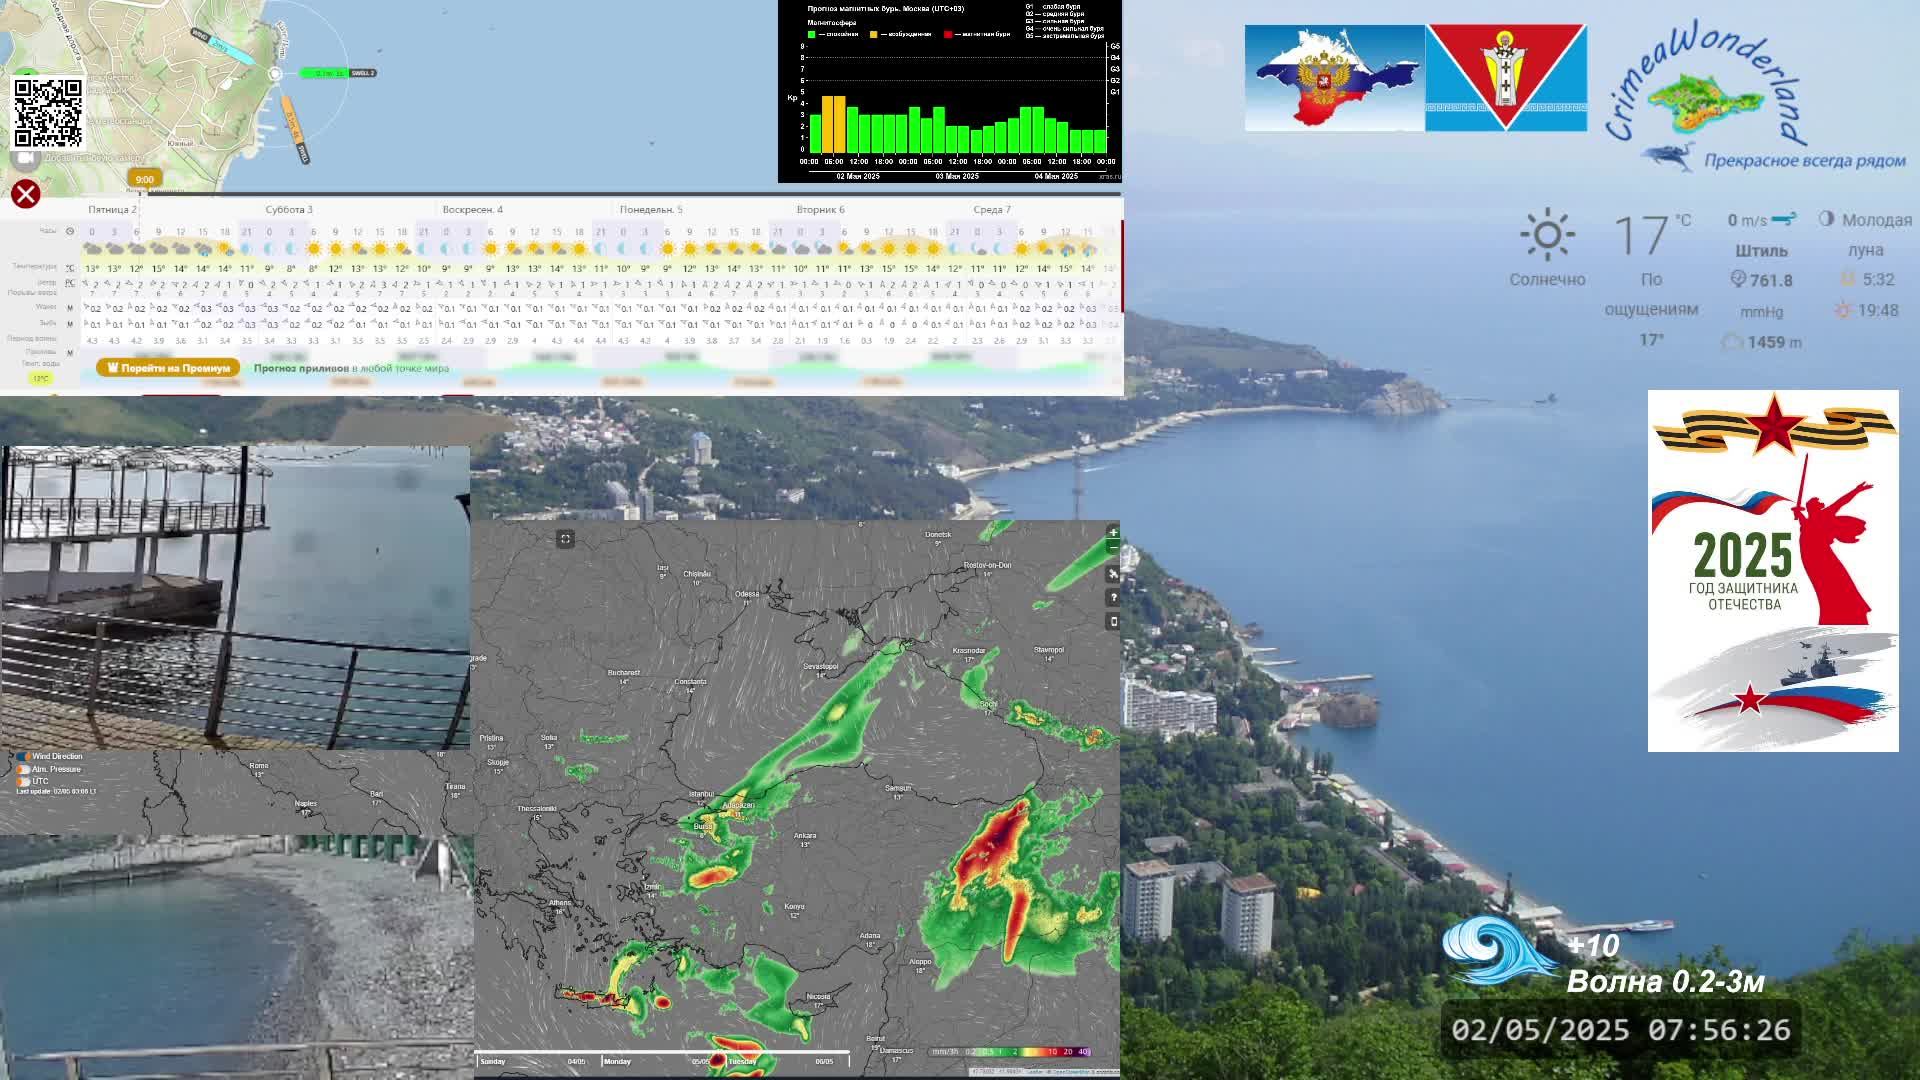The image size is (1920, 1080).
Task: Zoom in radar map with plus button
Action: (1113, 533)
